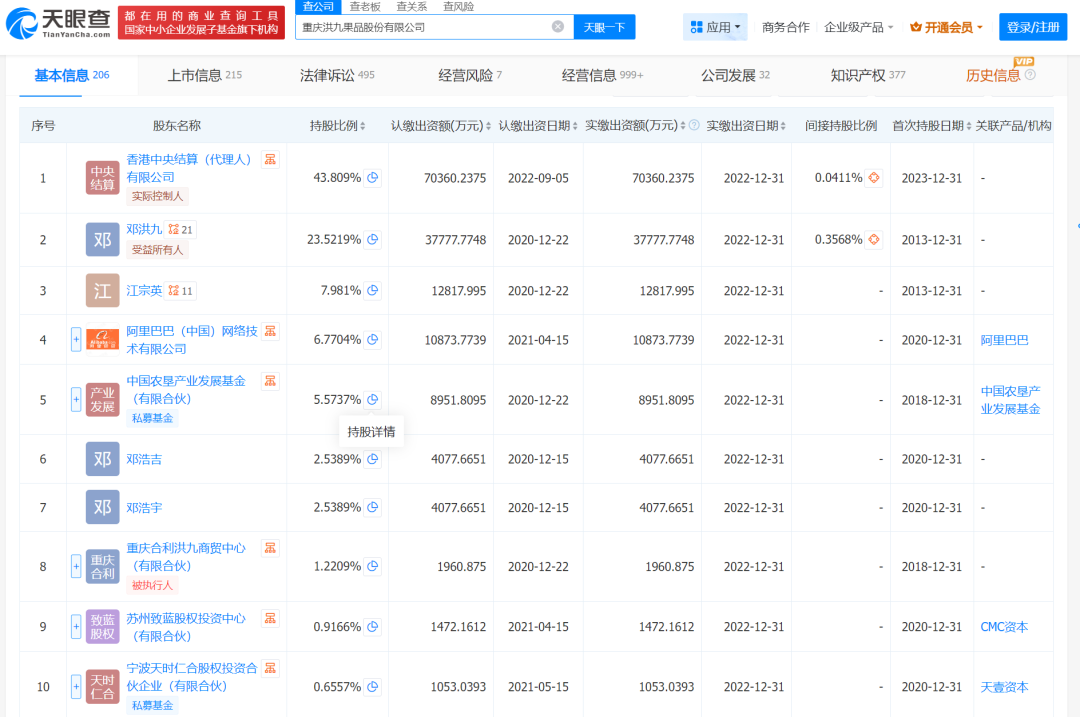
Task: Sort by 认缴出资日期 column header
Action: (x=538, y=126)
